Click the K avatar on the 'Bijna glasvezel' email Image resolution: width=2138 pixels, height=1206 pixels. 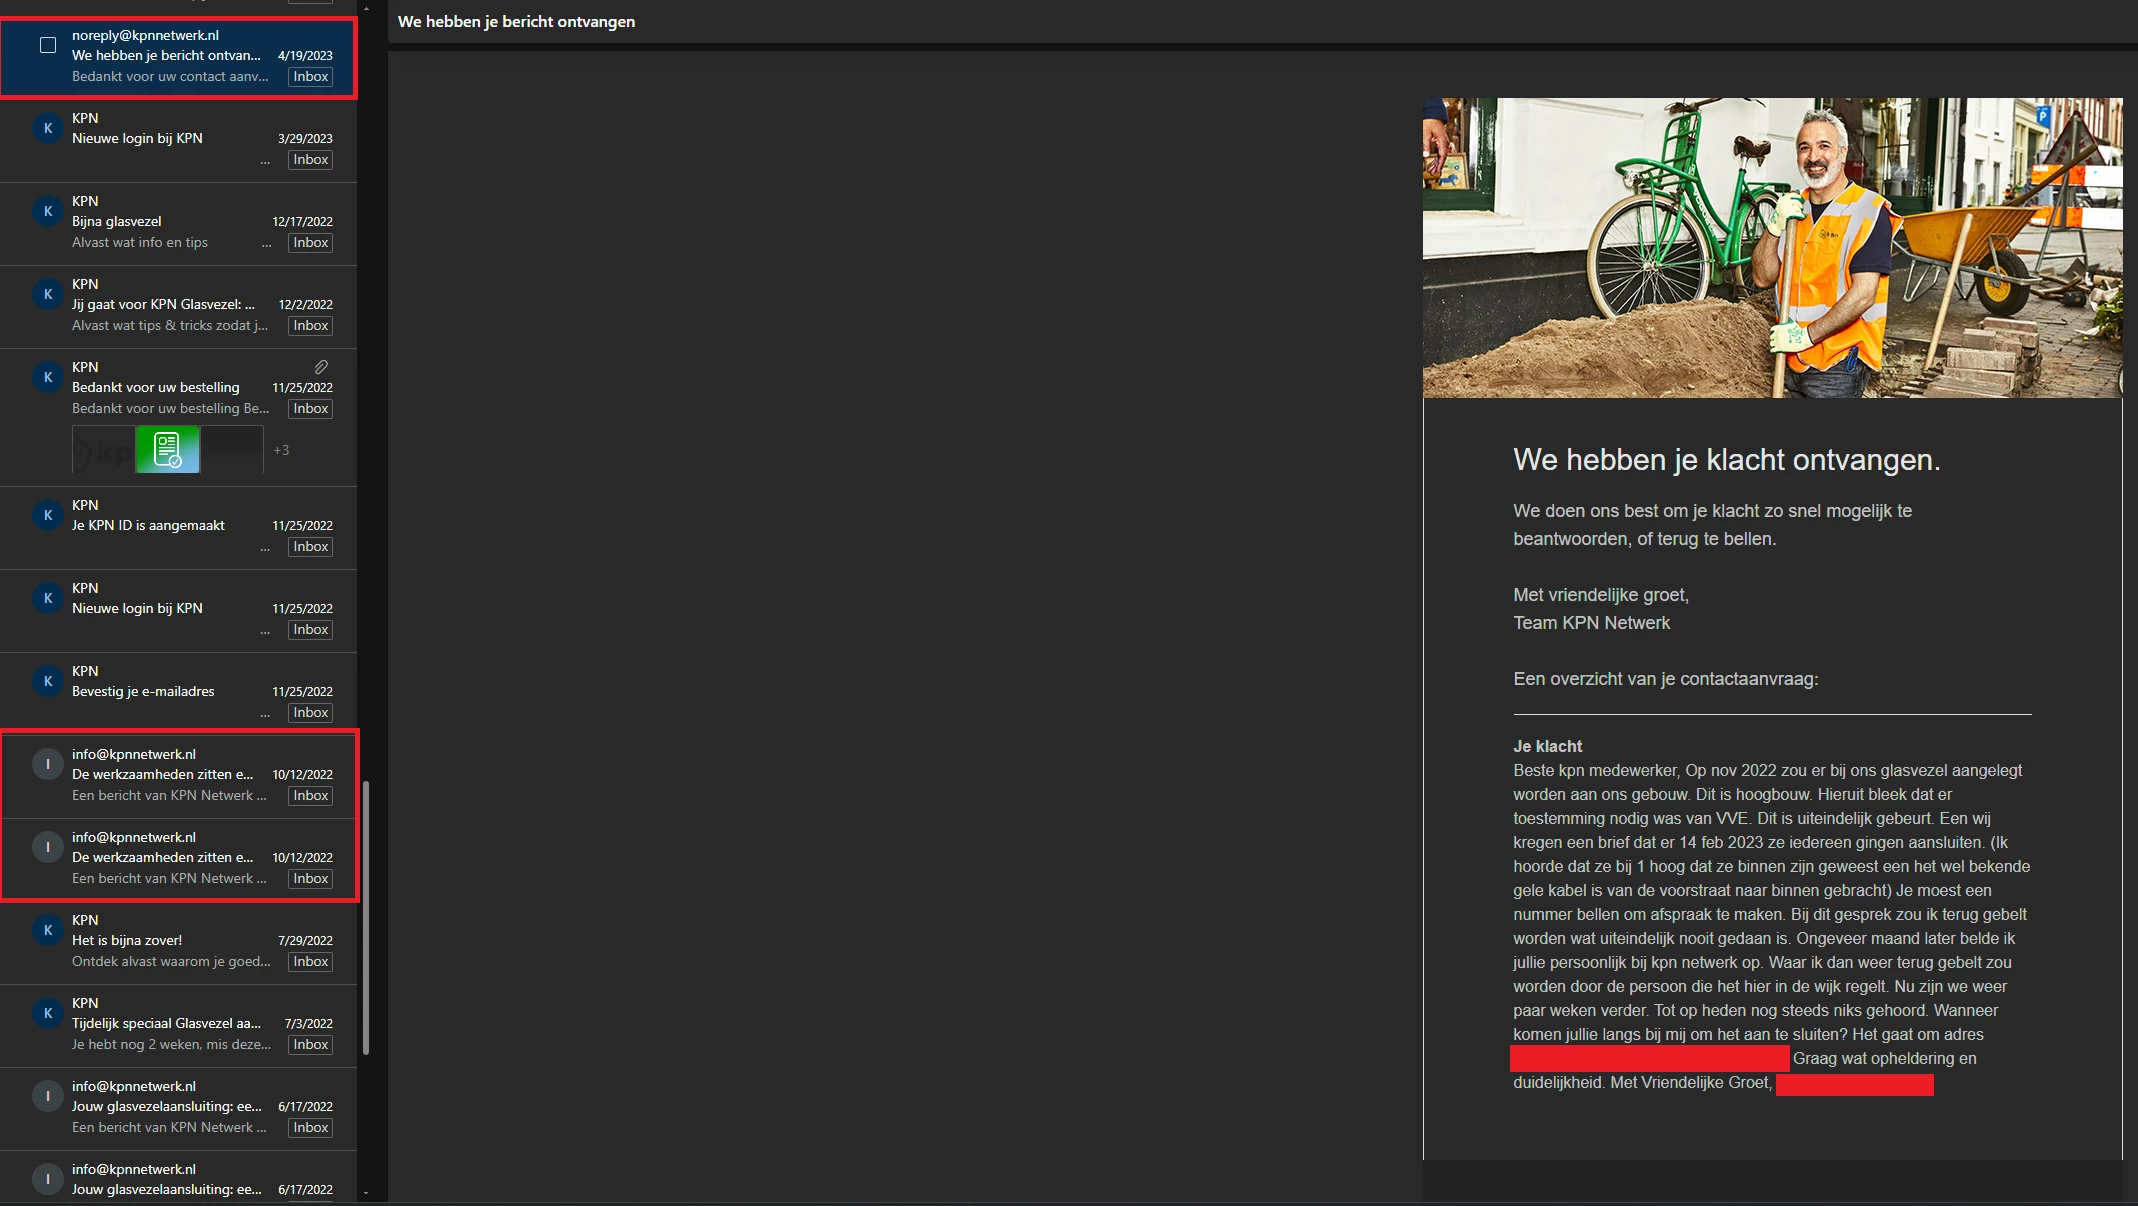(47, 211)
